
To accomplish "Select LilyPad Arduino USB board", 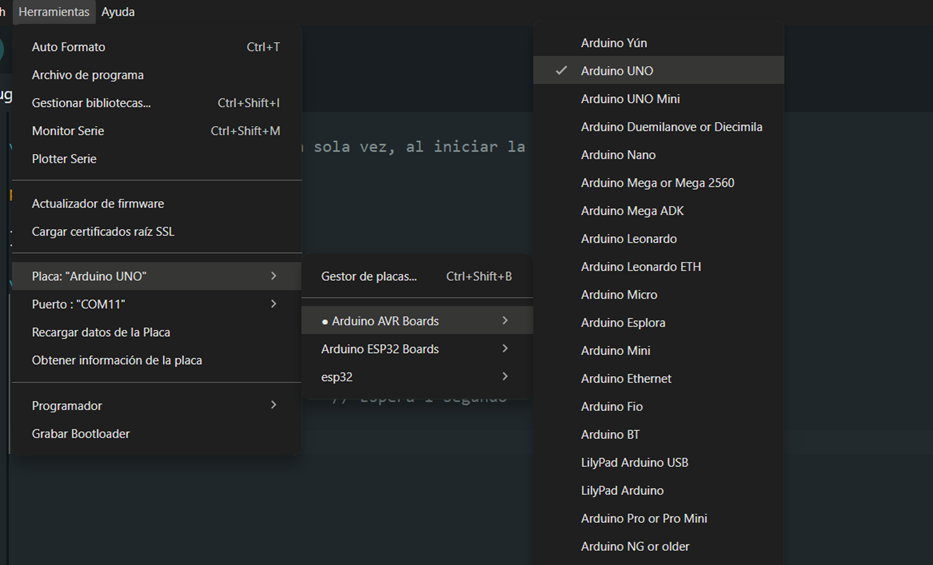I will (x=658, y=462).
